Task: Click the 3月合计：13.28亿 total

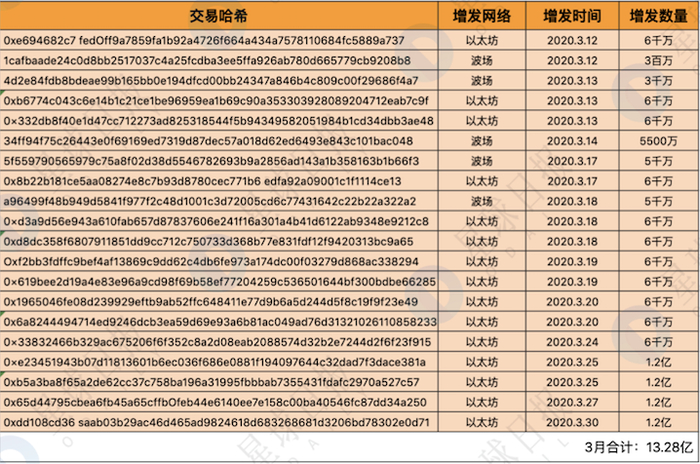Action: pyautogui.click(x=639, y=447)
